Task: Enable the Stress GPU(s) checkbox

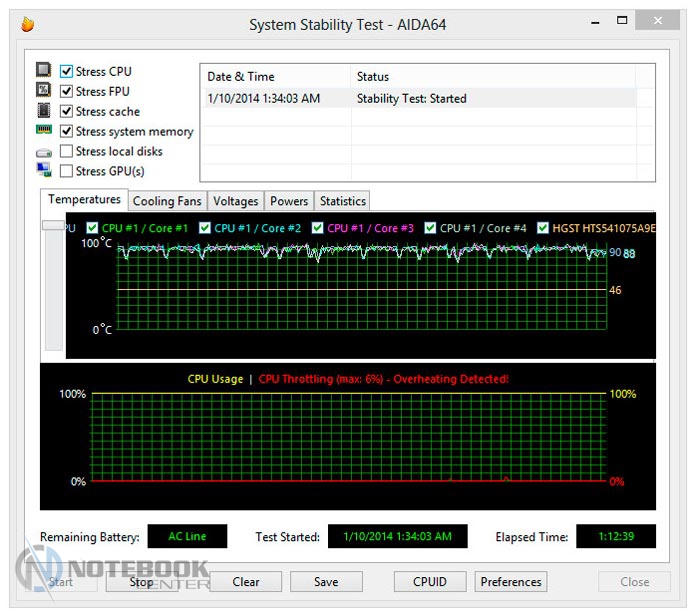Action: pos(67,172)
